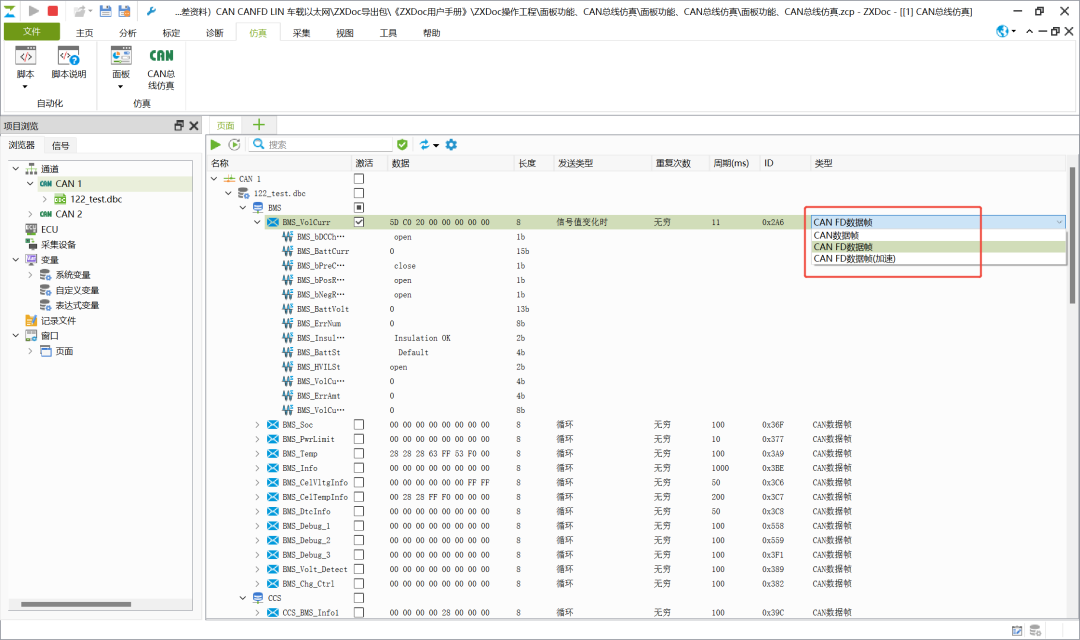Click the blue swap arrows icon
The height and width of the screenshot is (640, 1080).
425,145
